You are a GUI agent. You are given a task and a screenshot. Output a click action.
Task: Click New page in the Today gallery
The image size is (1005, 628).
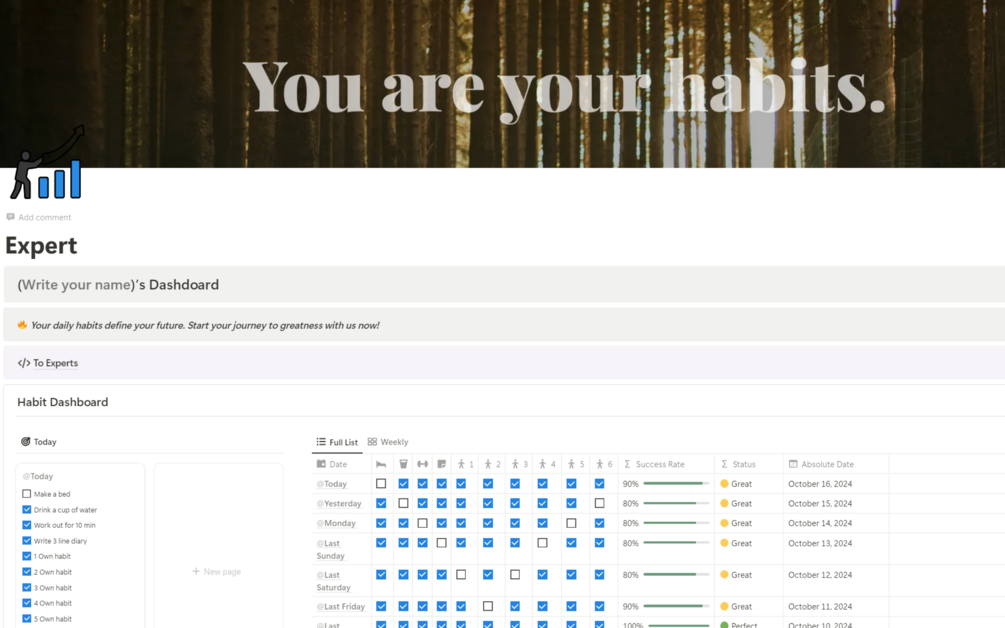[217, 572]
